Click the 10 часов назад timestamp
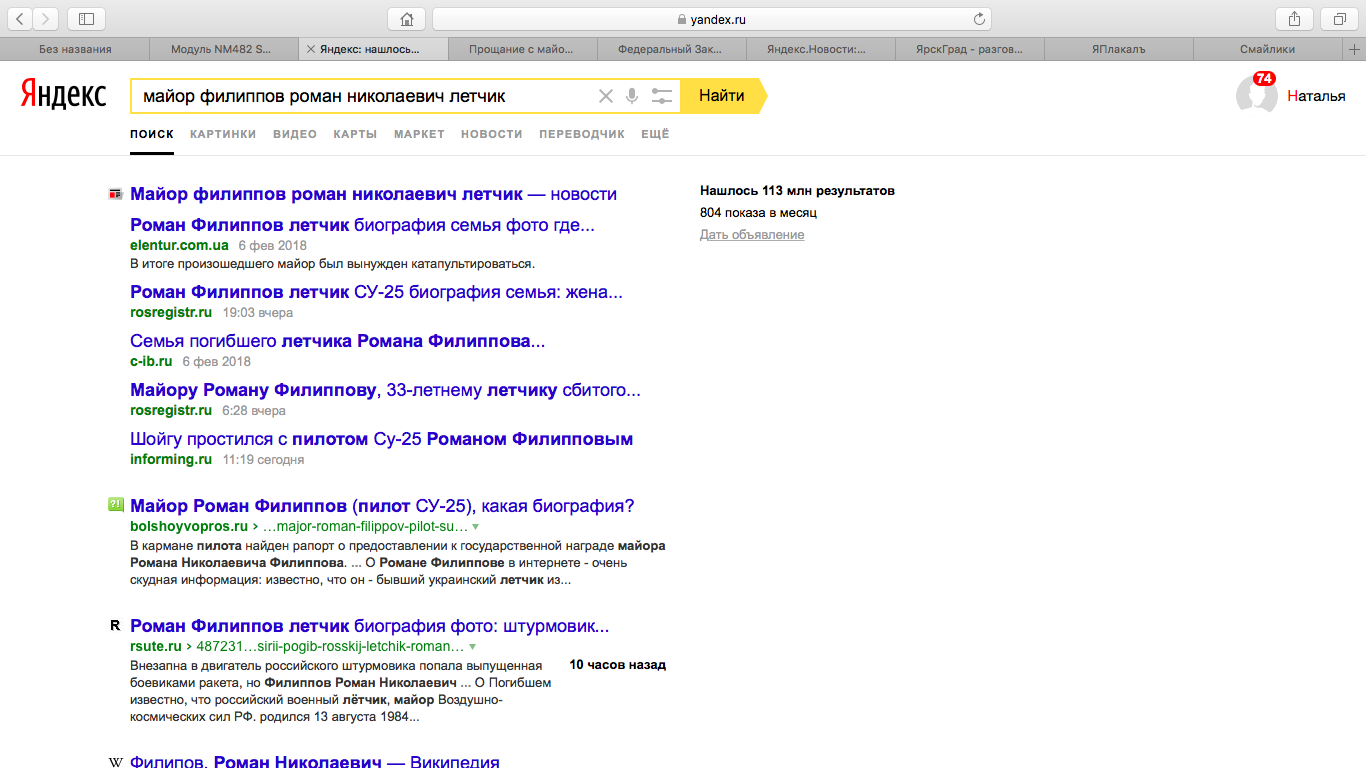1366x768 pixels. pyautogui.click(x=618, y=665)
